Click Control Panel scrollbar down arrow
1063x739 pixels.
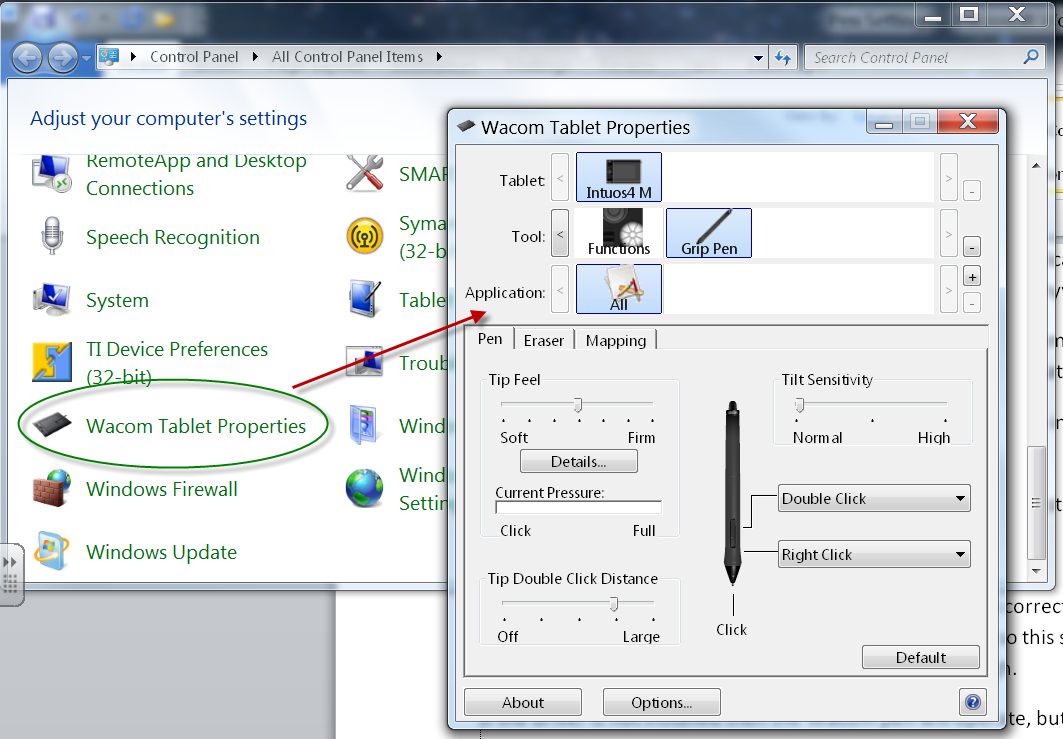pos(1036,571)
